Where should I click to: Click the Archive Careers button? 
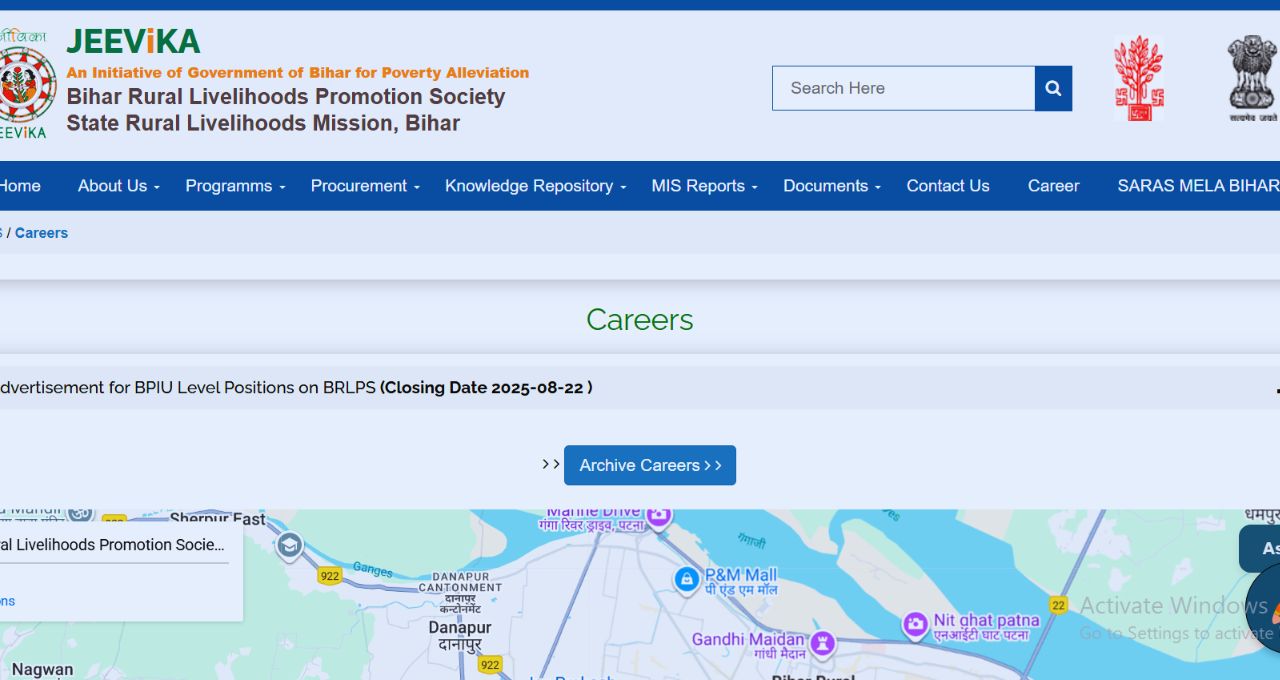[x=650, y=465]
